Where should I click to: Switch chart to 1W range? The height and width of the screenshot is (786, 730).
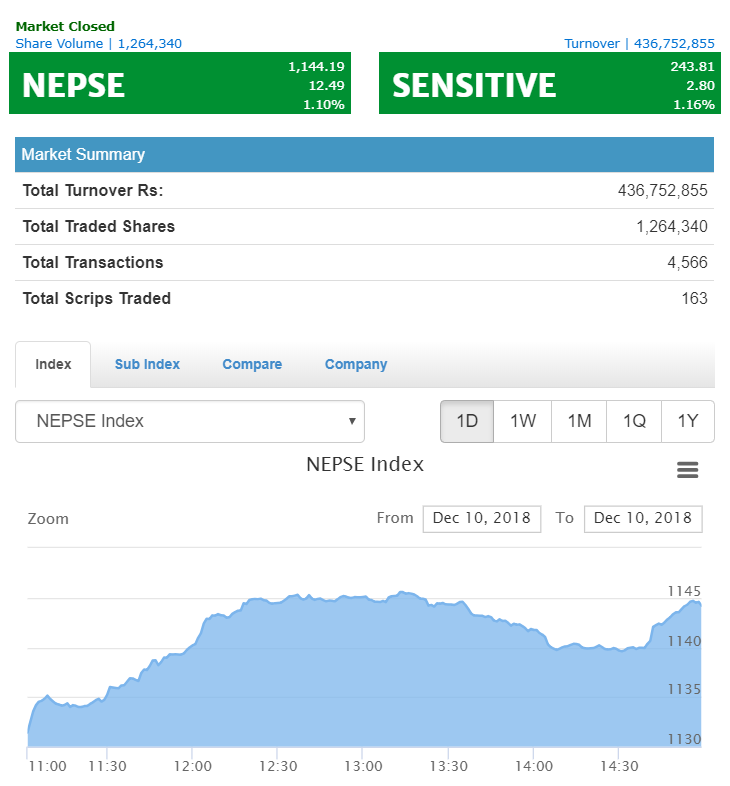pyautogui.click(x=522, y=421)
